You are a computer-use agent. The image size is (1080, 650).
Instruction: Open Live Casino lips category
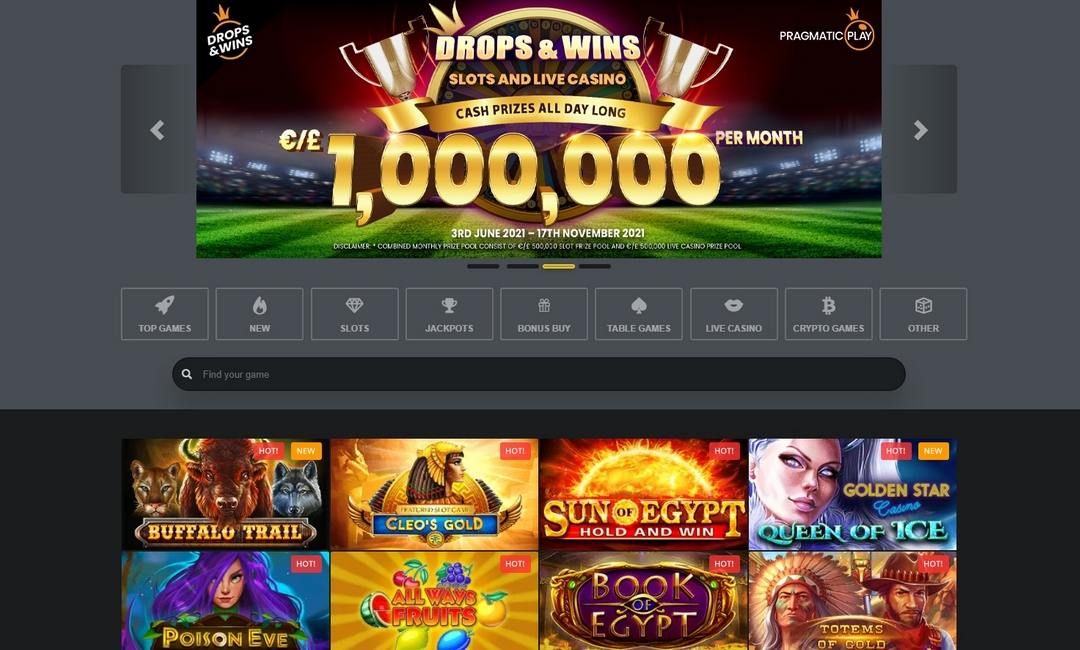734,314
